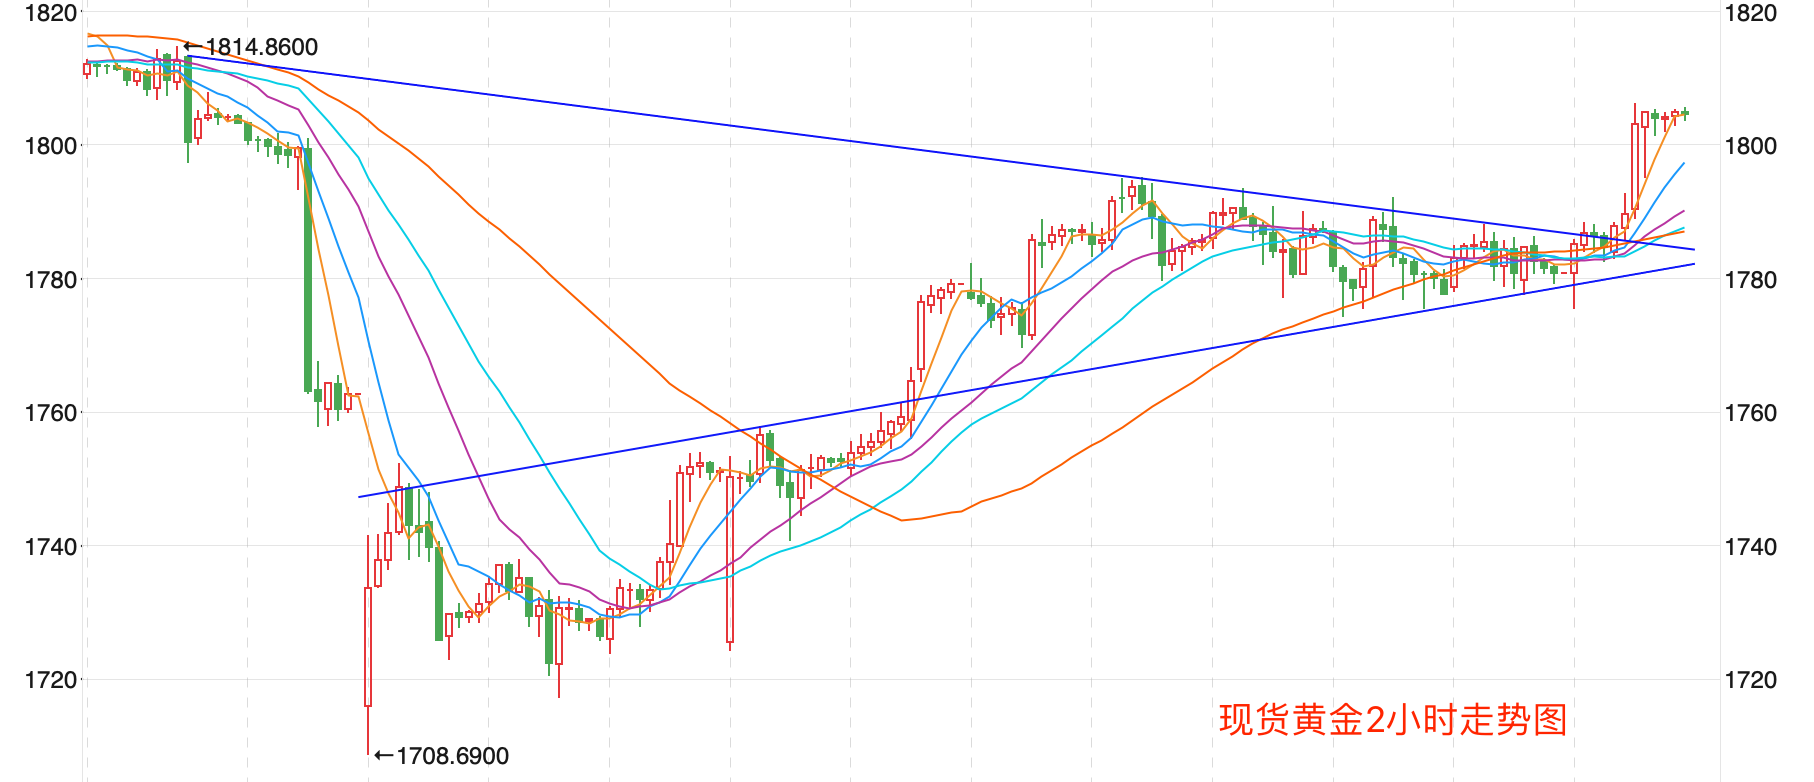Image resolution: width=1814 pixels, height=782 pixels.
Task: Click the 1740 label on right axis
Action: pyautogui.click(x=1751, y=547)
